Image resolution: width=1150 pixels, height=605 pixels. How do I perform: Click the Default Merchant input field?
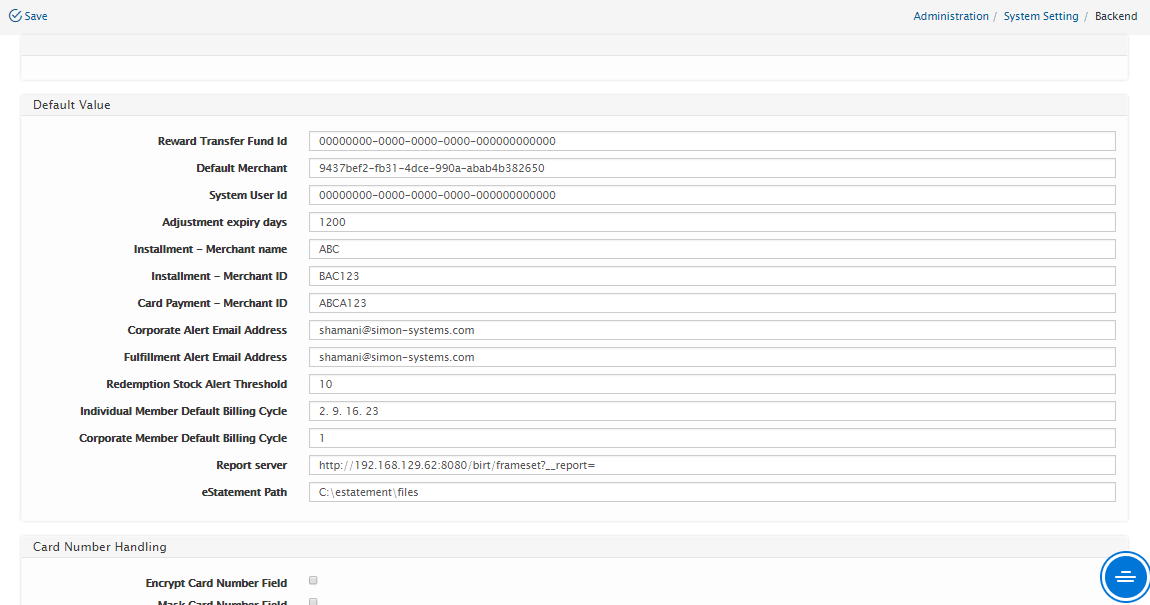(x=711, y=168)
